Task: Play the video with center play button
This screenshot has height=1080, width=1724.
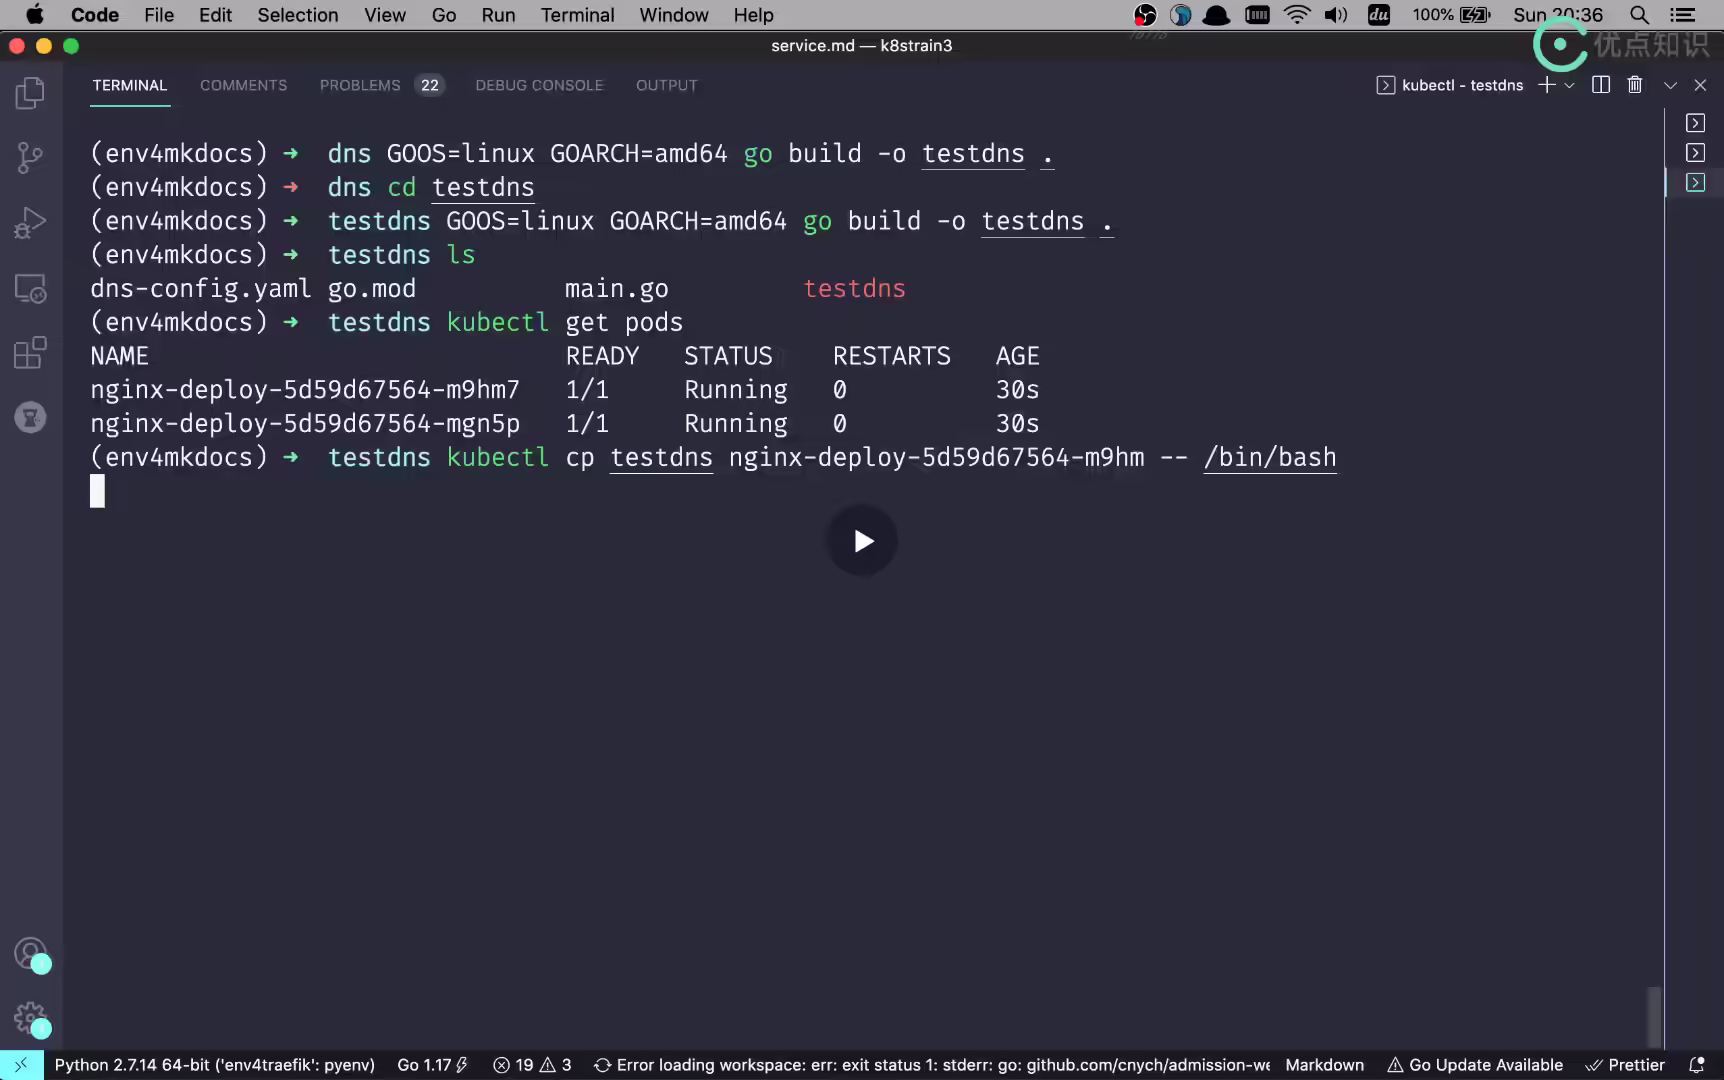Action: point(862,541)
